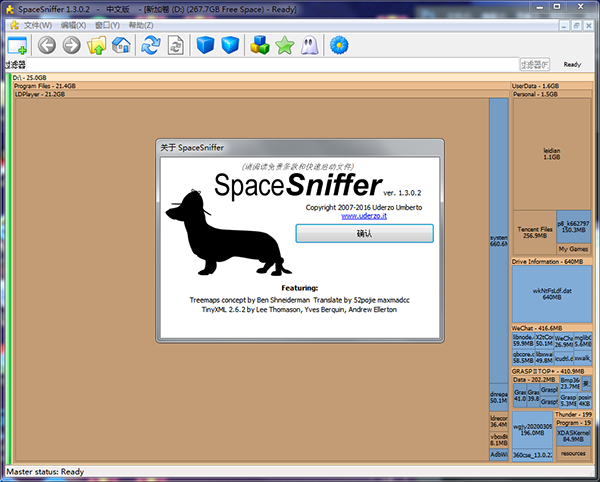600x482 pixels.
Task: Close the inner child window
Action: click(x=589, y=26)
